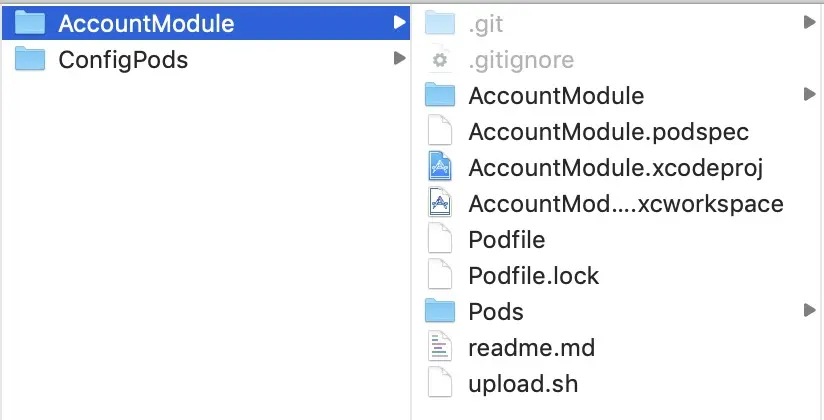Click the xcworkspace file icon

pos(440,203)
